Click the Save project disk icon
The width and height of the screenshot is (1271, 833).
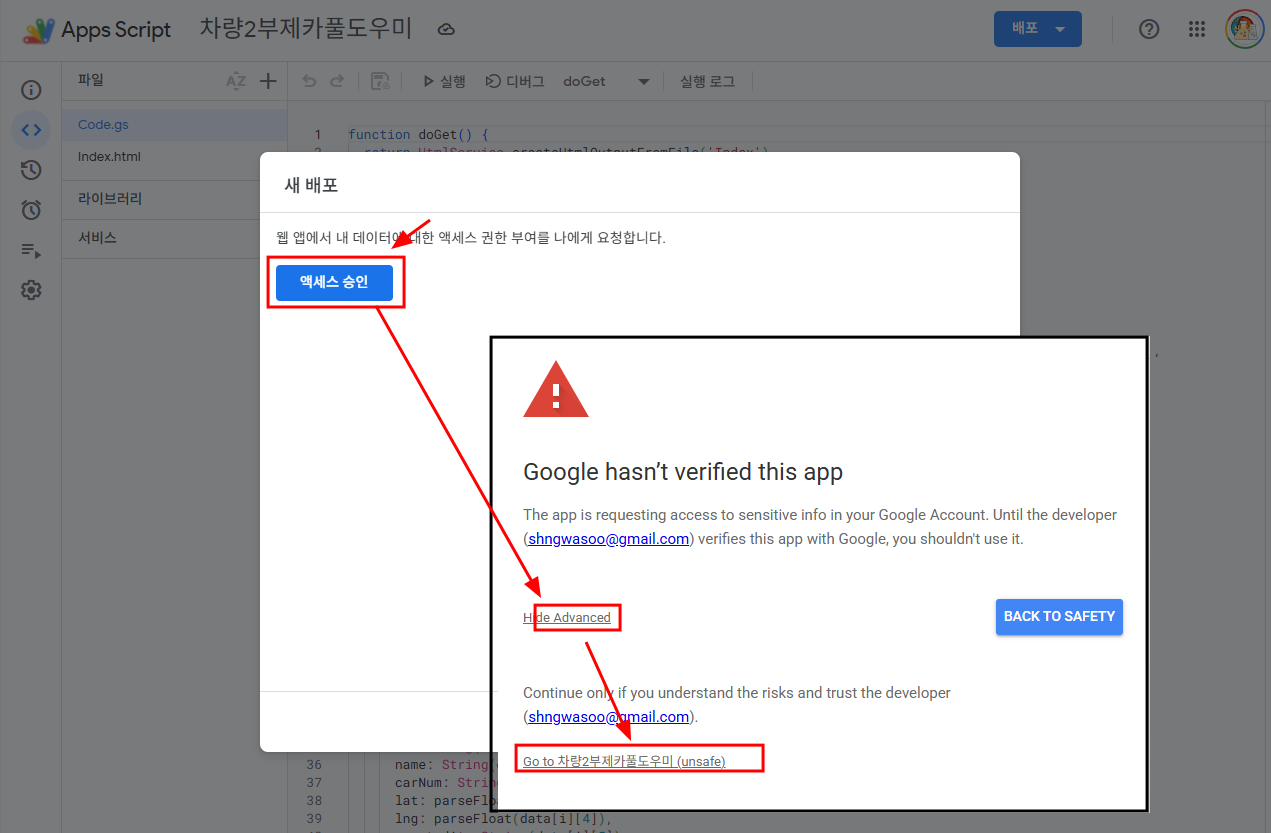(x=380, y=81)
